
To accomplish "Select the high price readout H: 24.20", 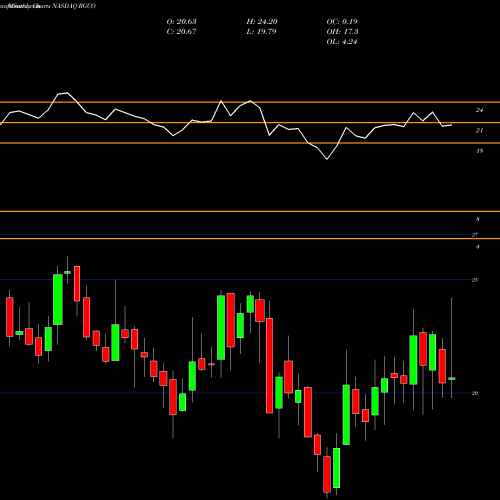I will pos(262,22).
